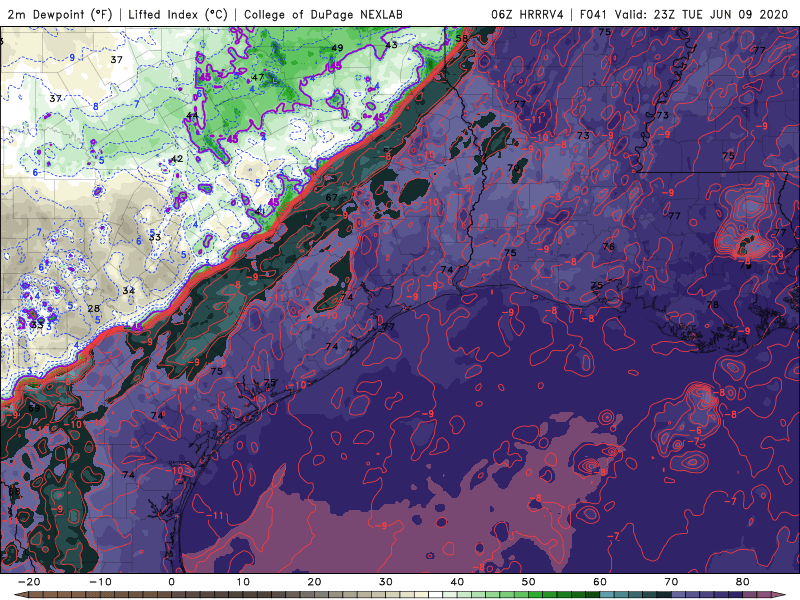The width and height of the screenshot is (800, 600).
Task: Click the '0' color bar label
Action: [x=171, y=582]
